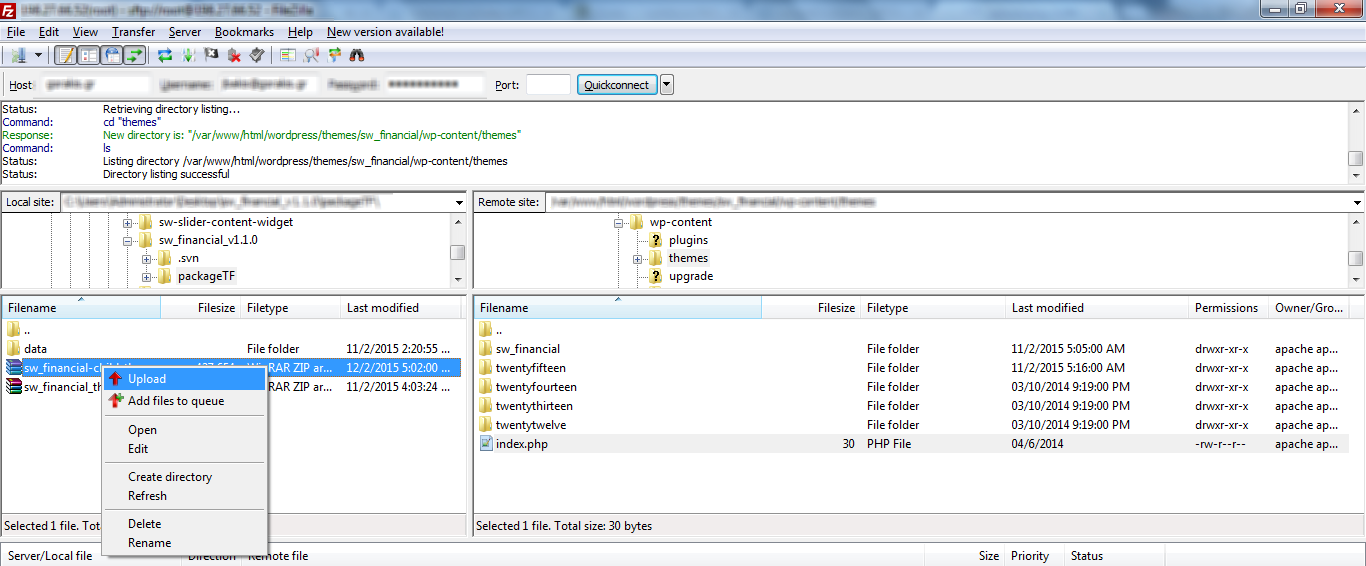Choose Rename from the context menu
This screenshot has width=1366, height=566.
tap(185, 543)
